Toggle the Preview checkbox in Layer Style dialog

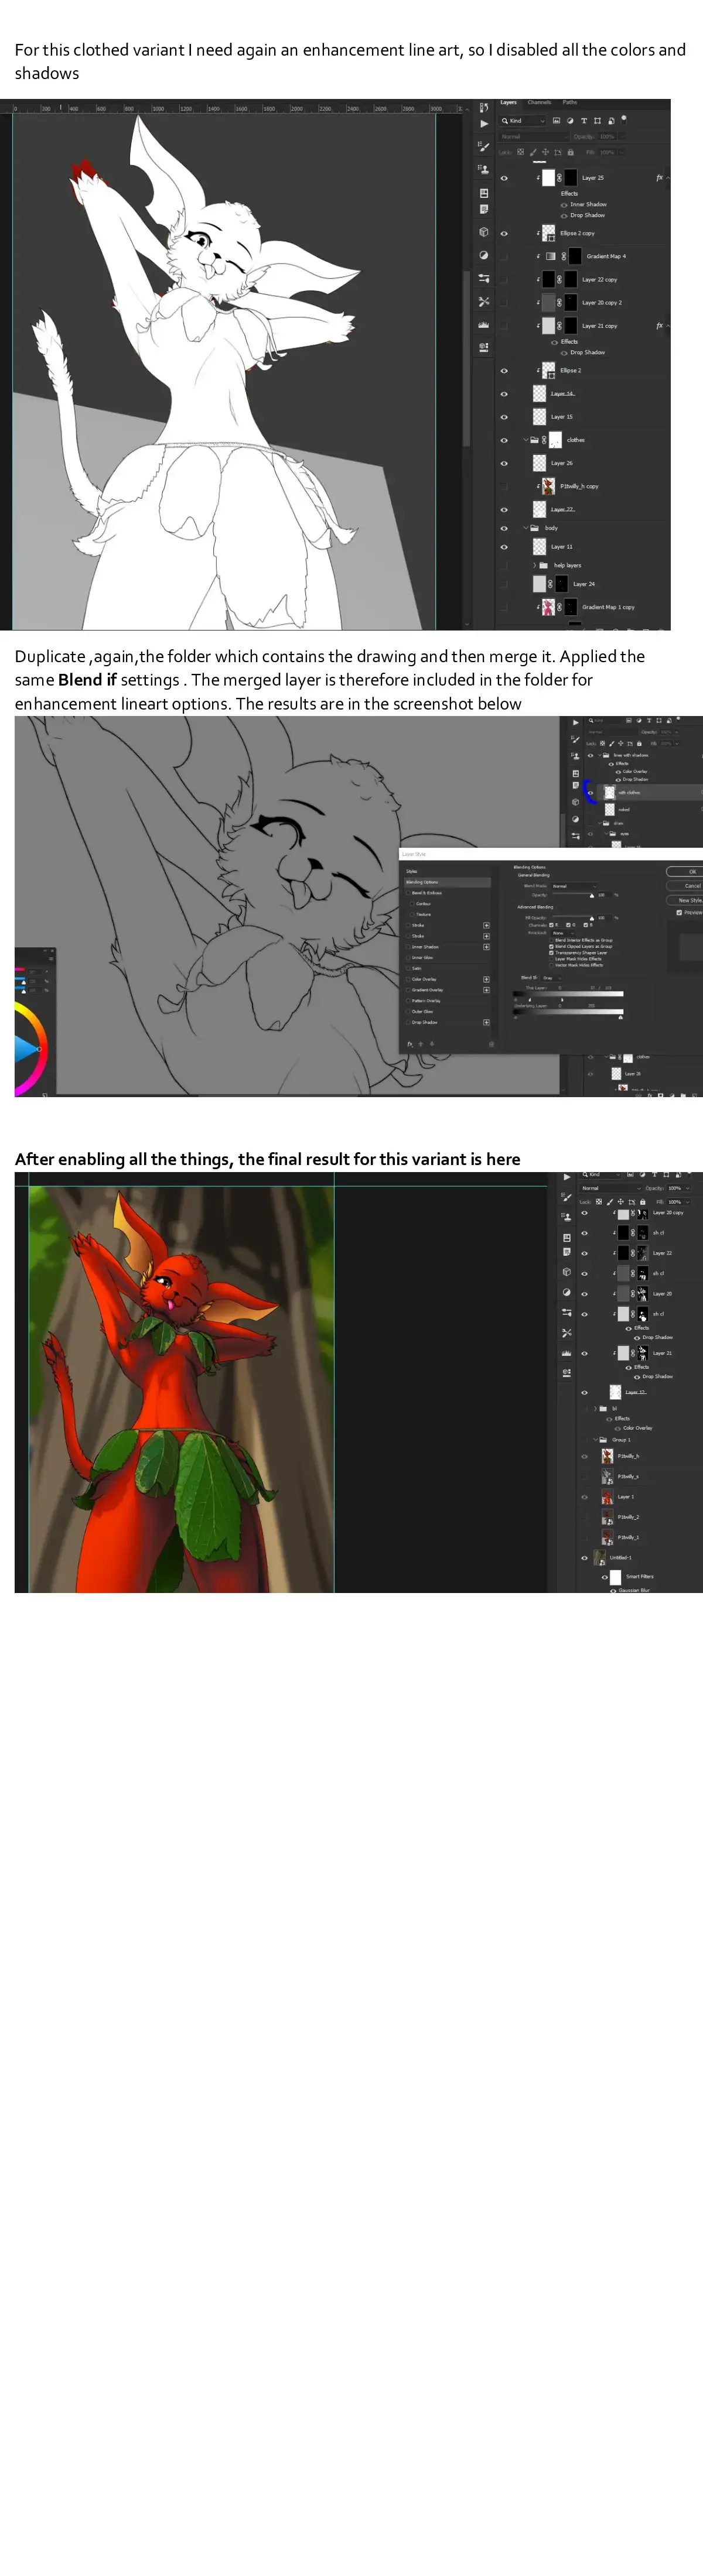[679, 912]
